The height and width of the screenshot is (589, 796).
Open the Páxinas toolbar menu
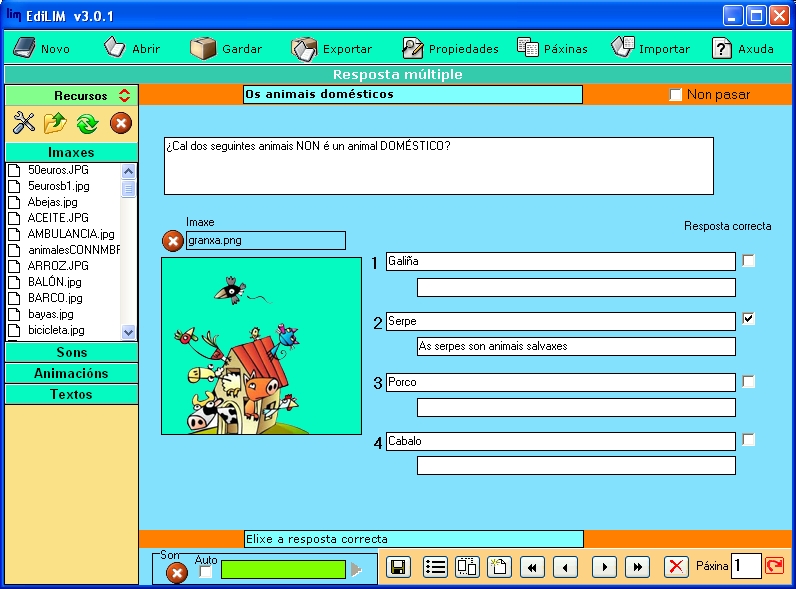(552, 48)
